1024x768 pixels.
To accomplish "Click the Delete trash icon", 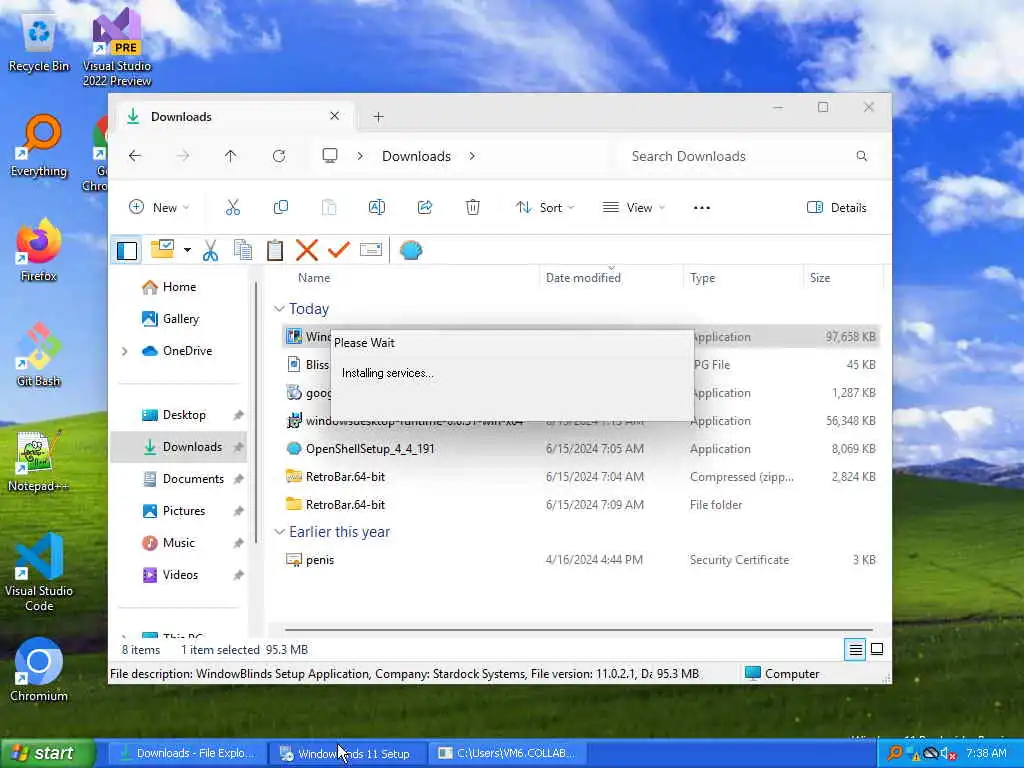I will point(473,208).
